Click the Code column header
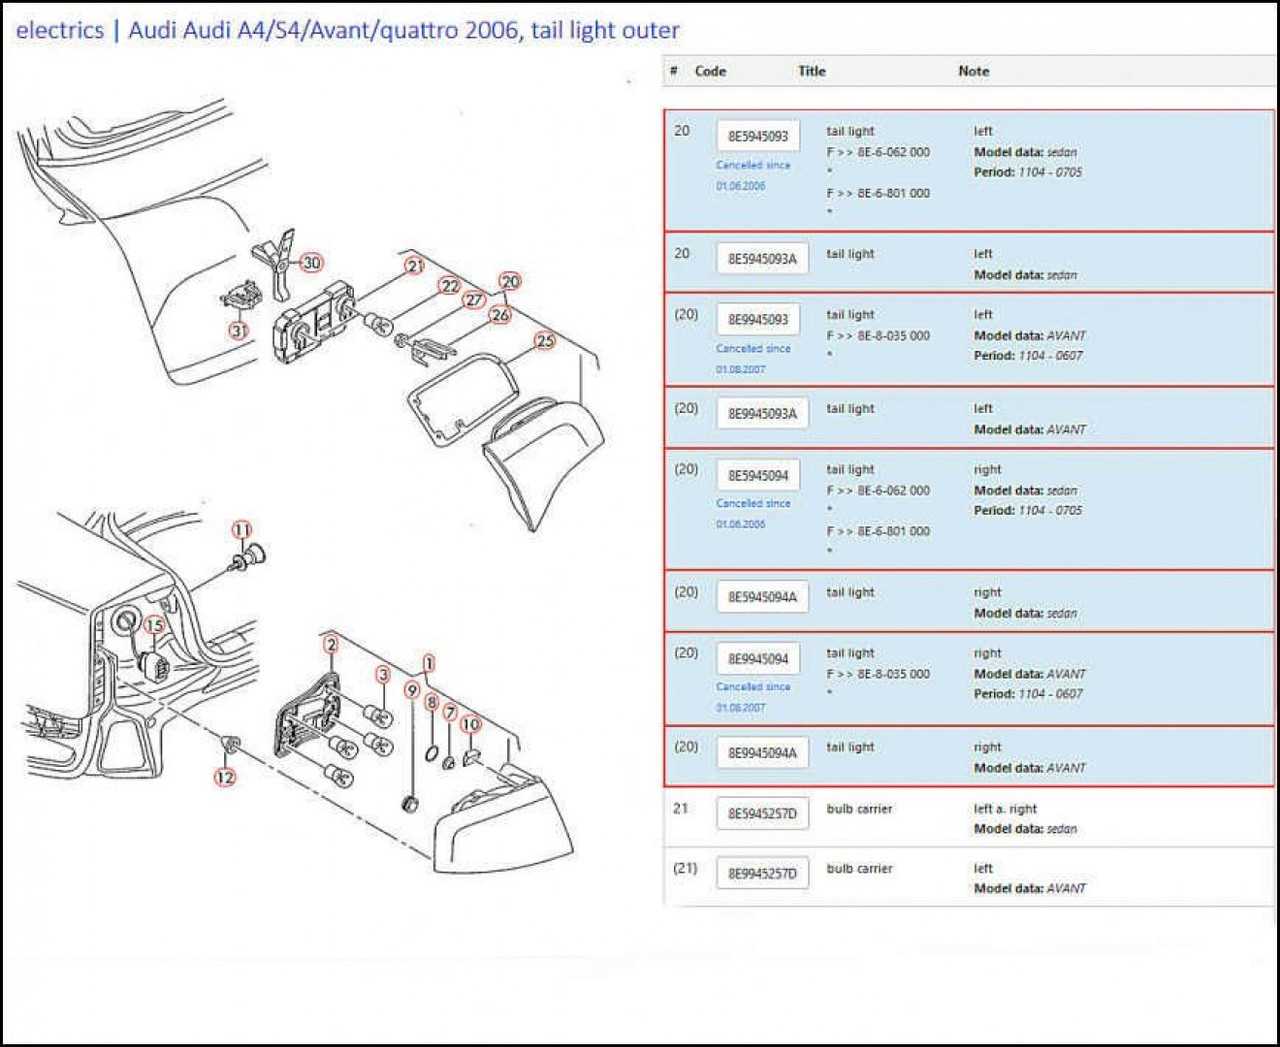Viewport: 1280px width, 1047px height. (x=710, y=71)
